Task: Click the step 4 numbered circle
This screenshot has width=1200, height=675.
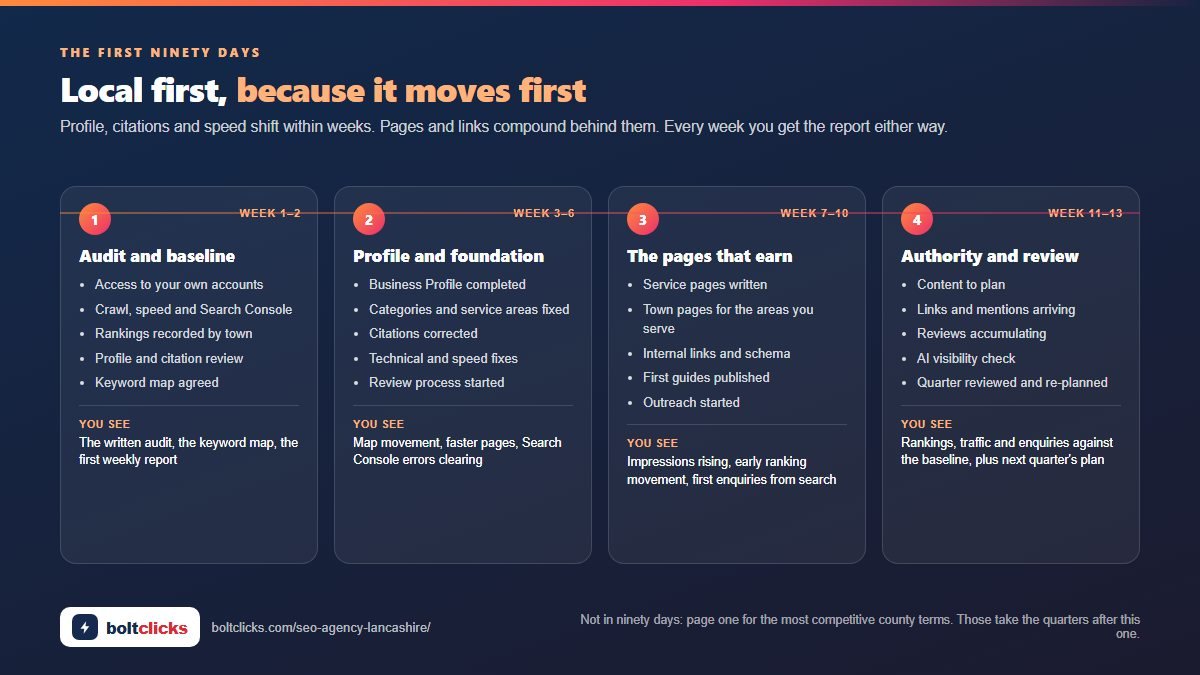Action: click(917, 219)
